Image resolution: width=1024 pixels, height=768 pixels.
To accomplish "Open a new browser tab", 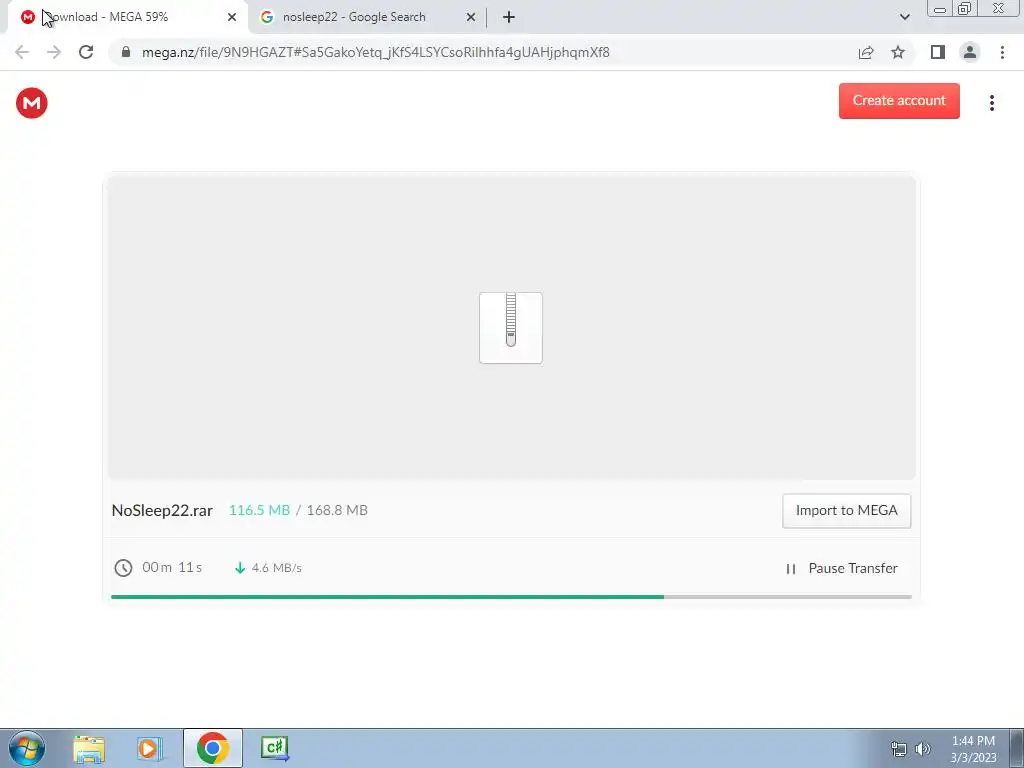I will (509, 18).
